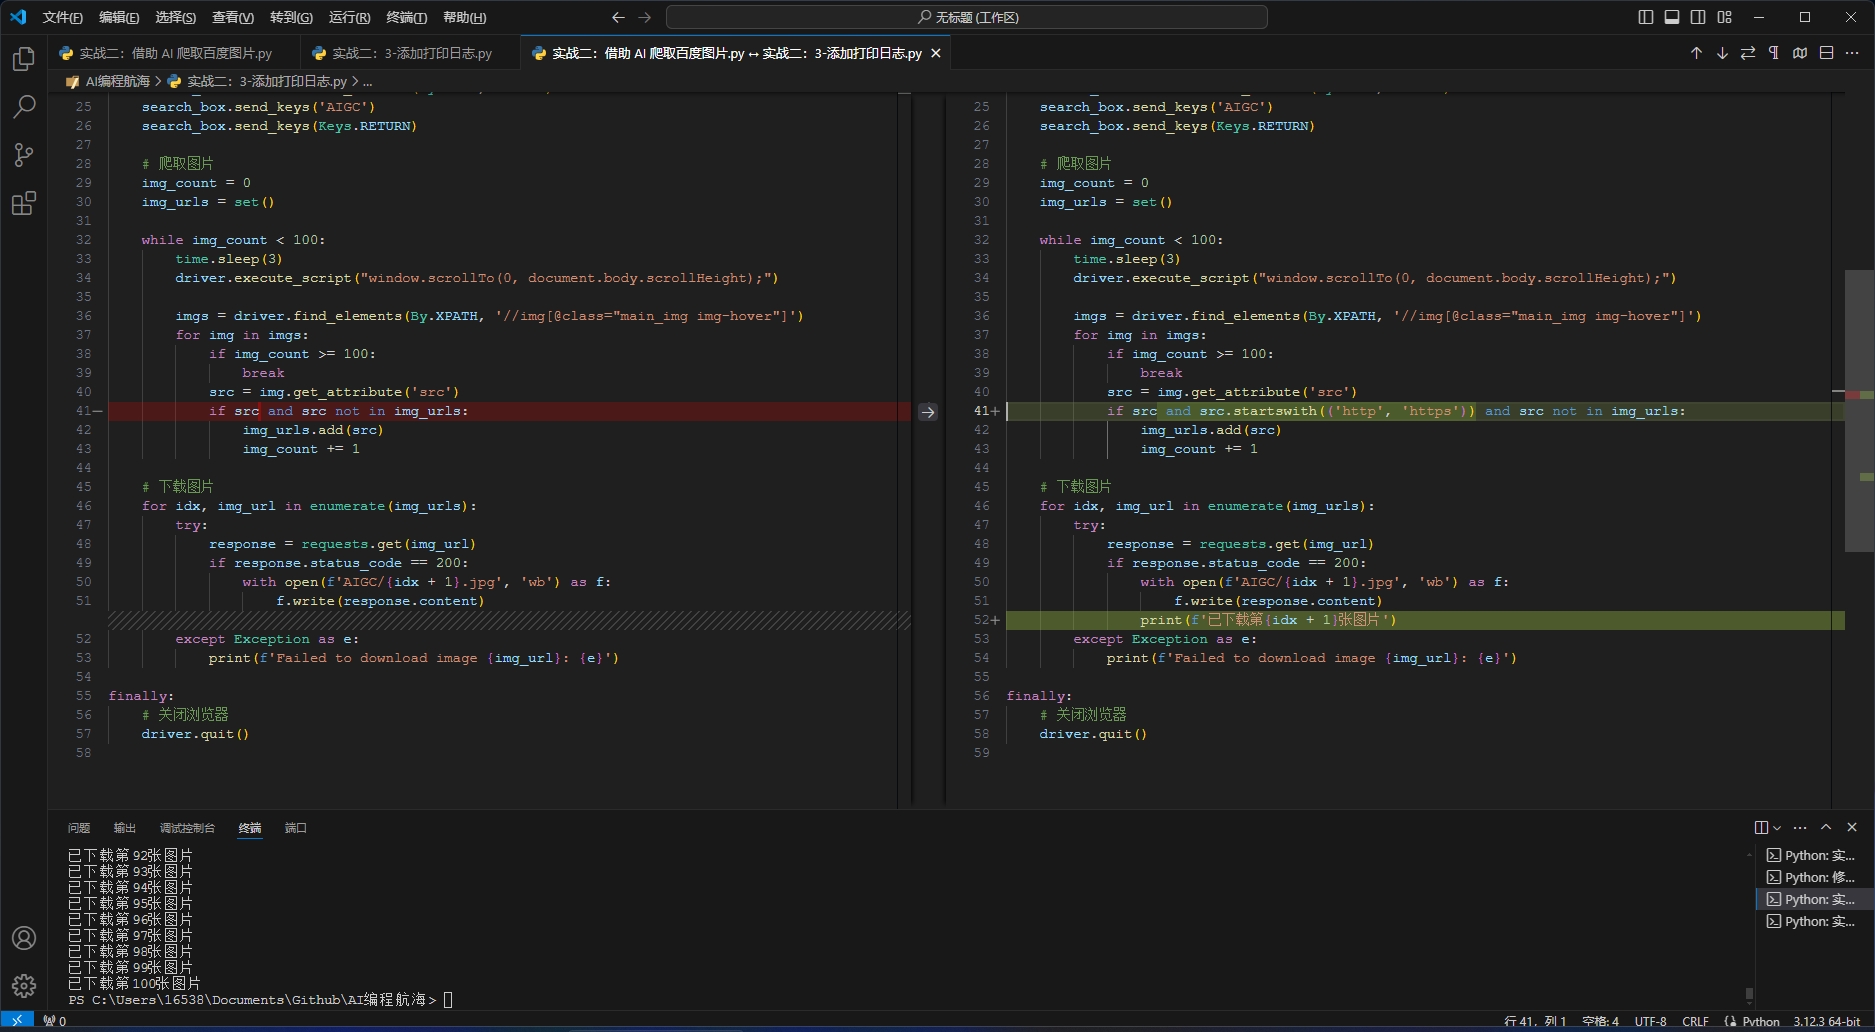Open the 查看(V) menu
The width and height of the screenshot is (1875, 1032).
[x=233, y=17]
